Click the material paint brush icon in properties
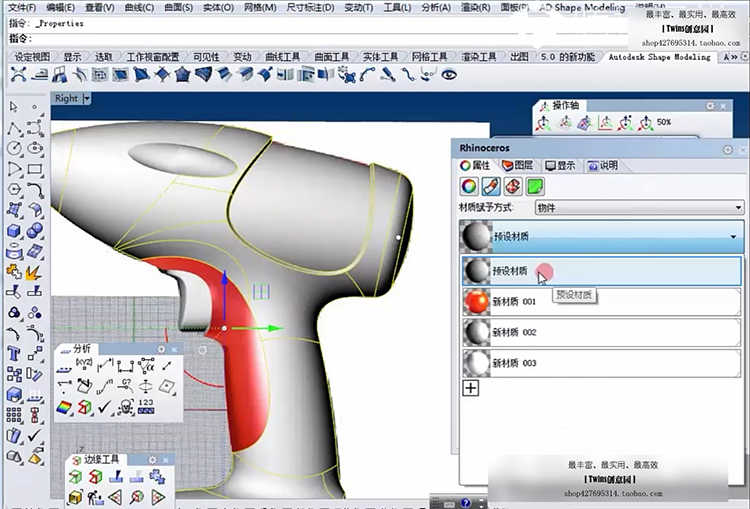This screenshot has width=750, height=509. pos(490,186)
